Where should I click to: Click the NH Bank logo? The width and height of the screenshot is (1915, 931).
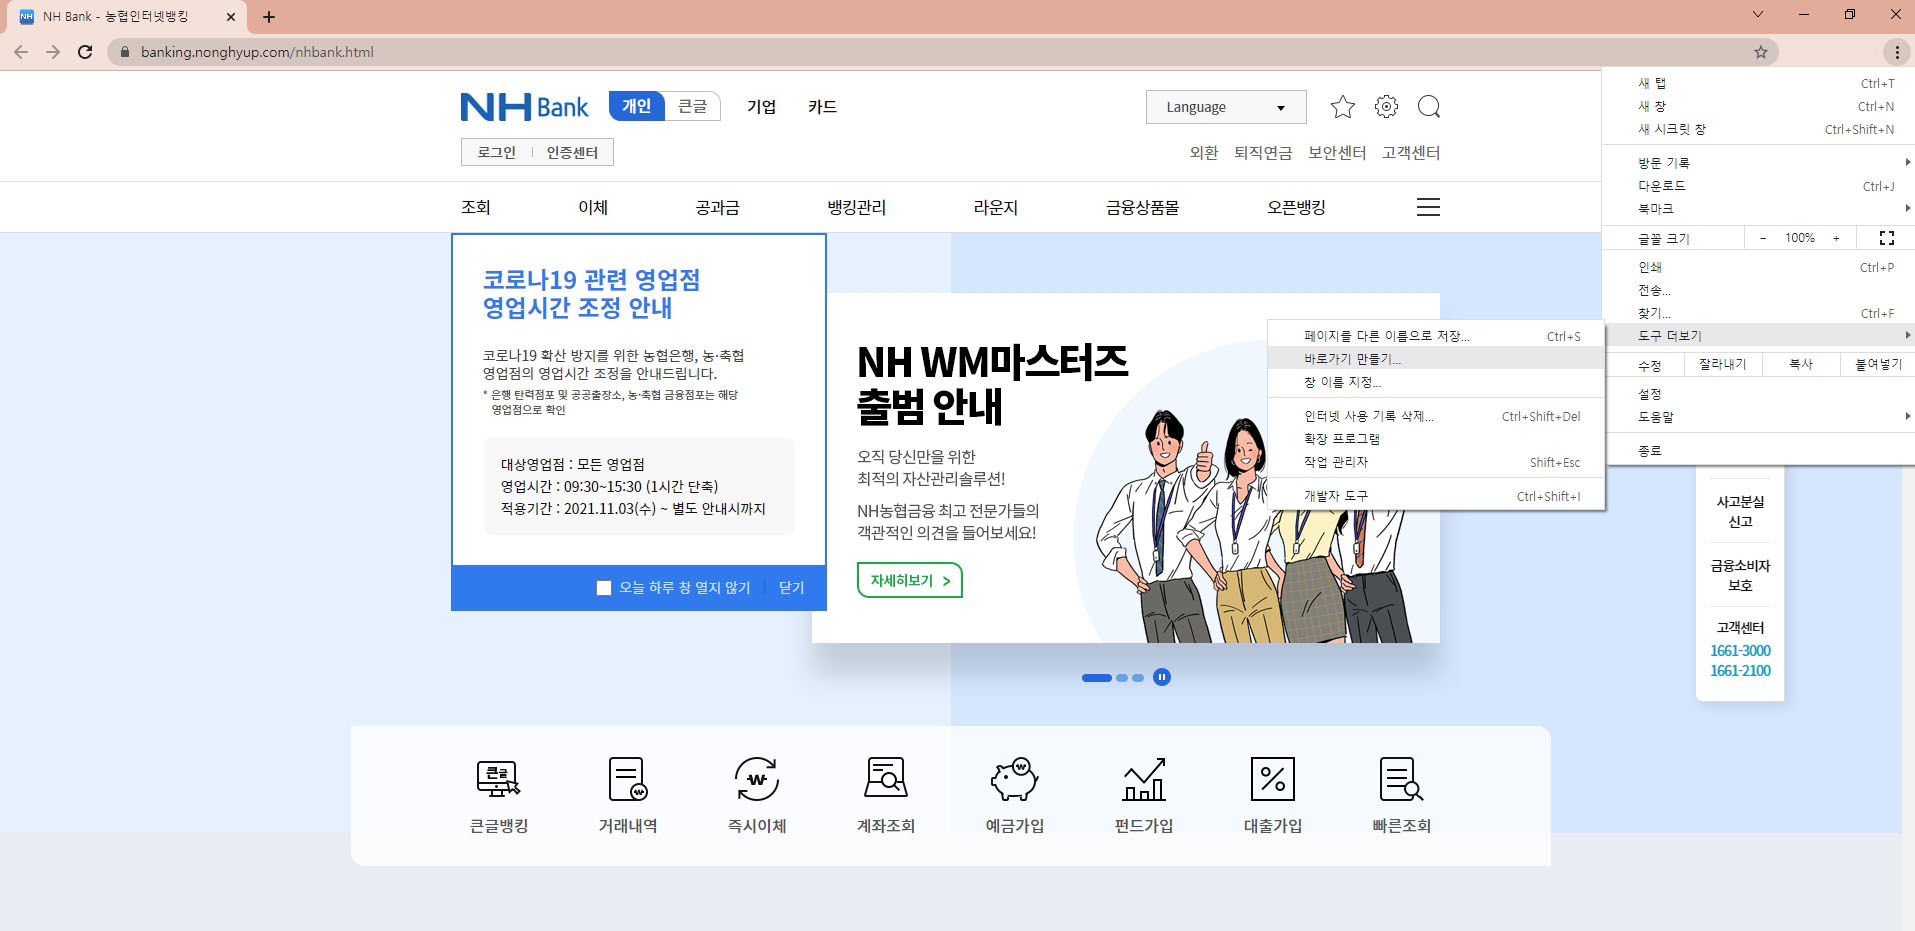[x=524, y=107]
